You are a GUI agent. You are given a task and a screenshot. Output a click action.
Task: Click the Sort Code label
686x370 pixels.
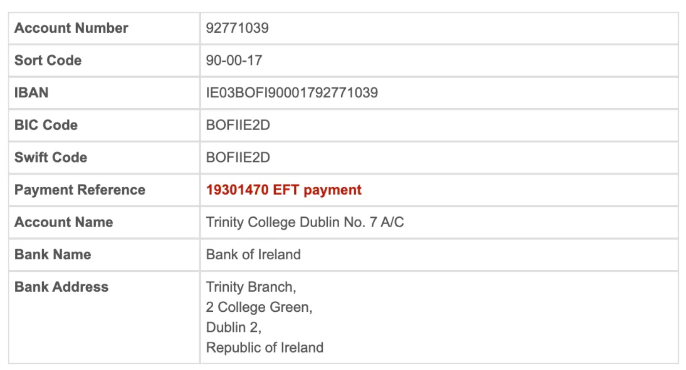click(48, 60)
